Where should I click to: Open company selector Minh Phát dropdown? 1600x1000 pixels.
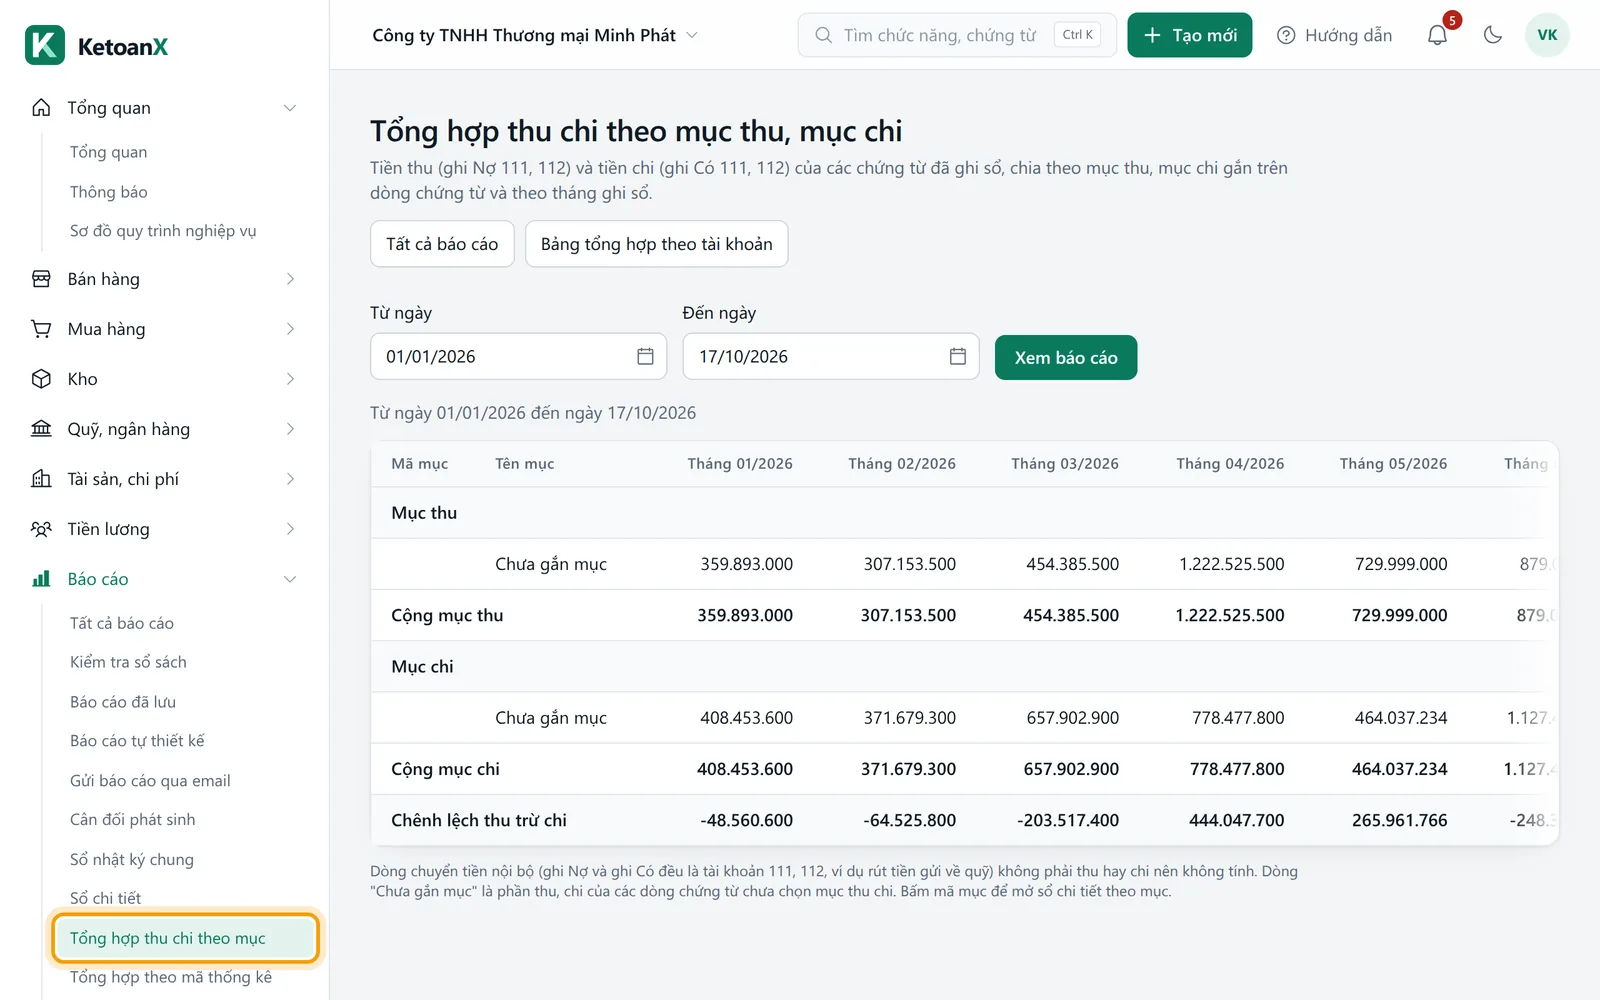[535, 35]
